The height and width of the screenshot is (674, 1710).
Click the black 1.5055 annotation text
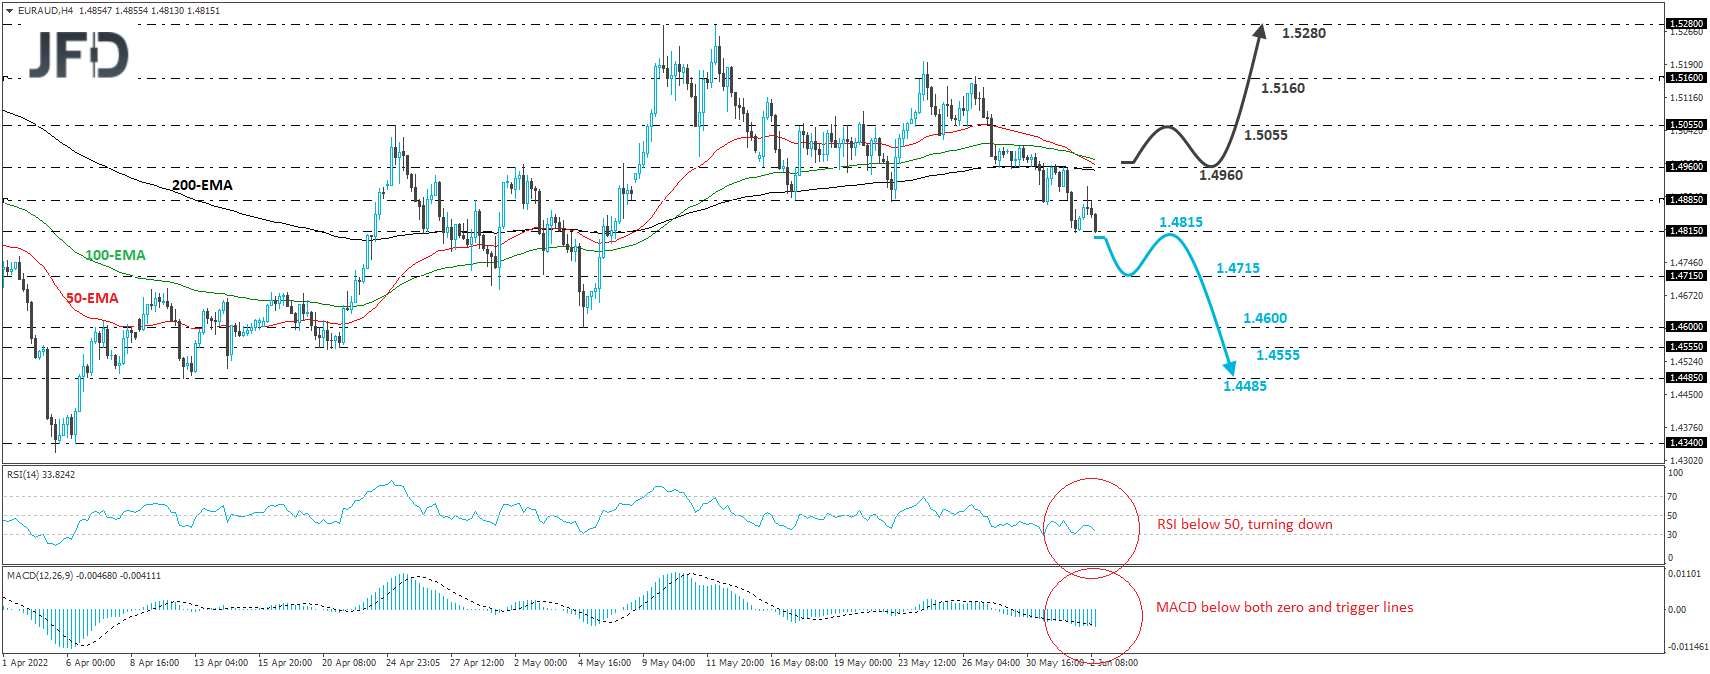1266,135
